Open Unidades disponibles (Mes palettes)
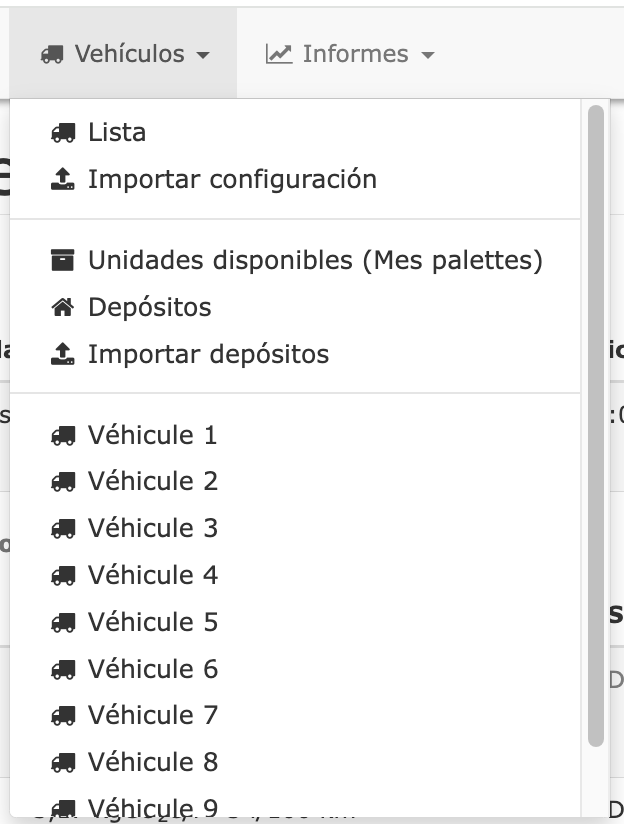 (315, 261)
